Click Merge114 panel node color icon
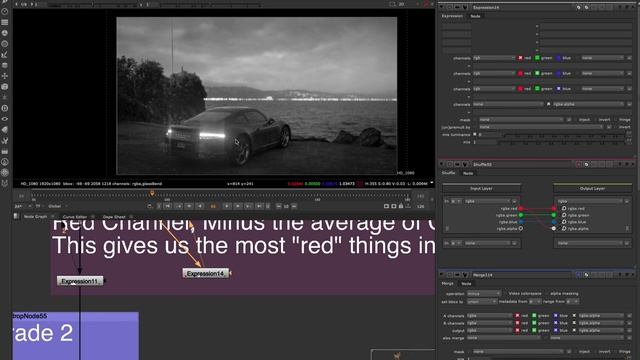 [x=579, y=275]
